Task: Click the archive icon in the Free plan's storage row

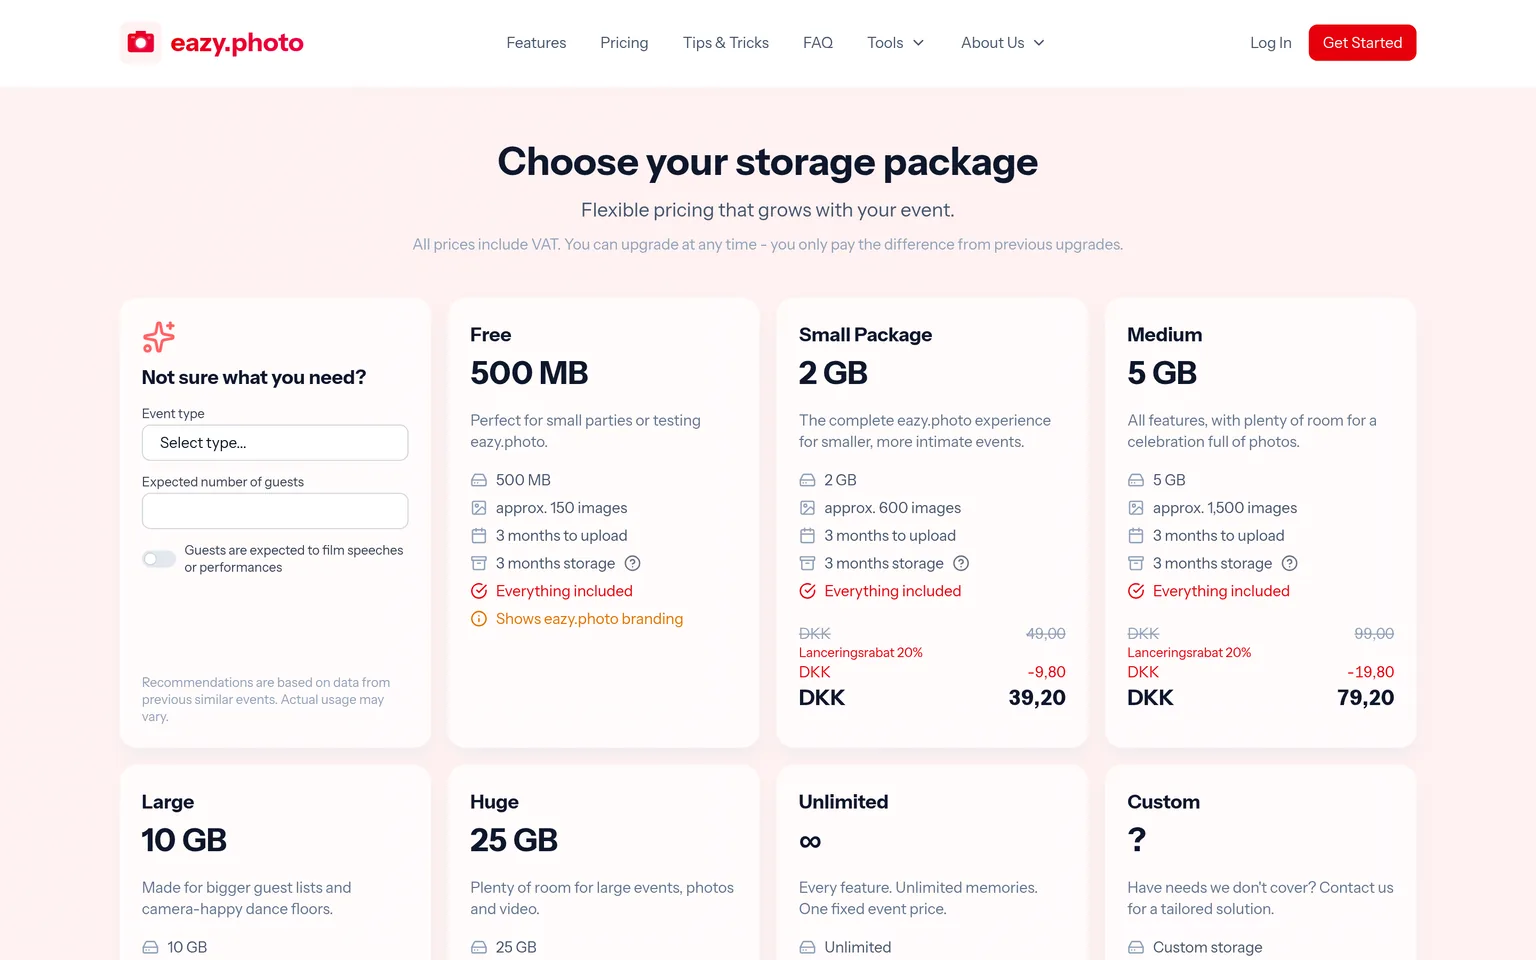Action: [479, 563]
